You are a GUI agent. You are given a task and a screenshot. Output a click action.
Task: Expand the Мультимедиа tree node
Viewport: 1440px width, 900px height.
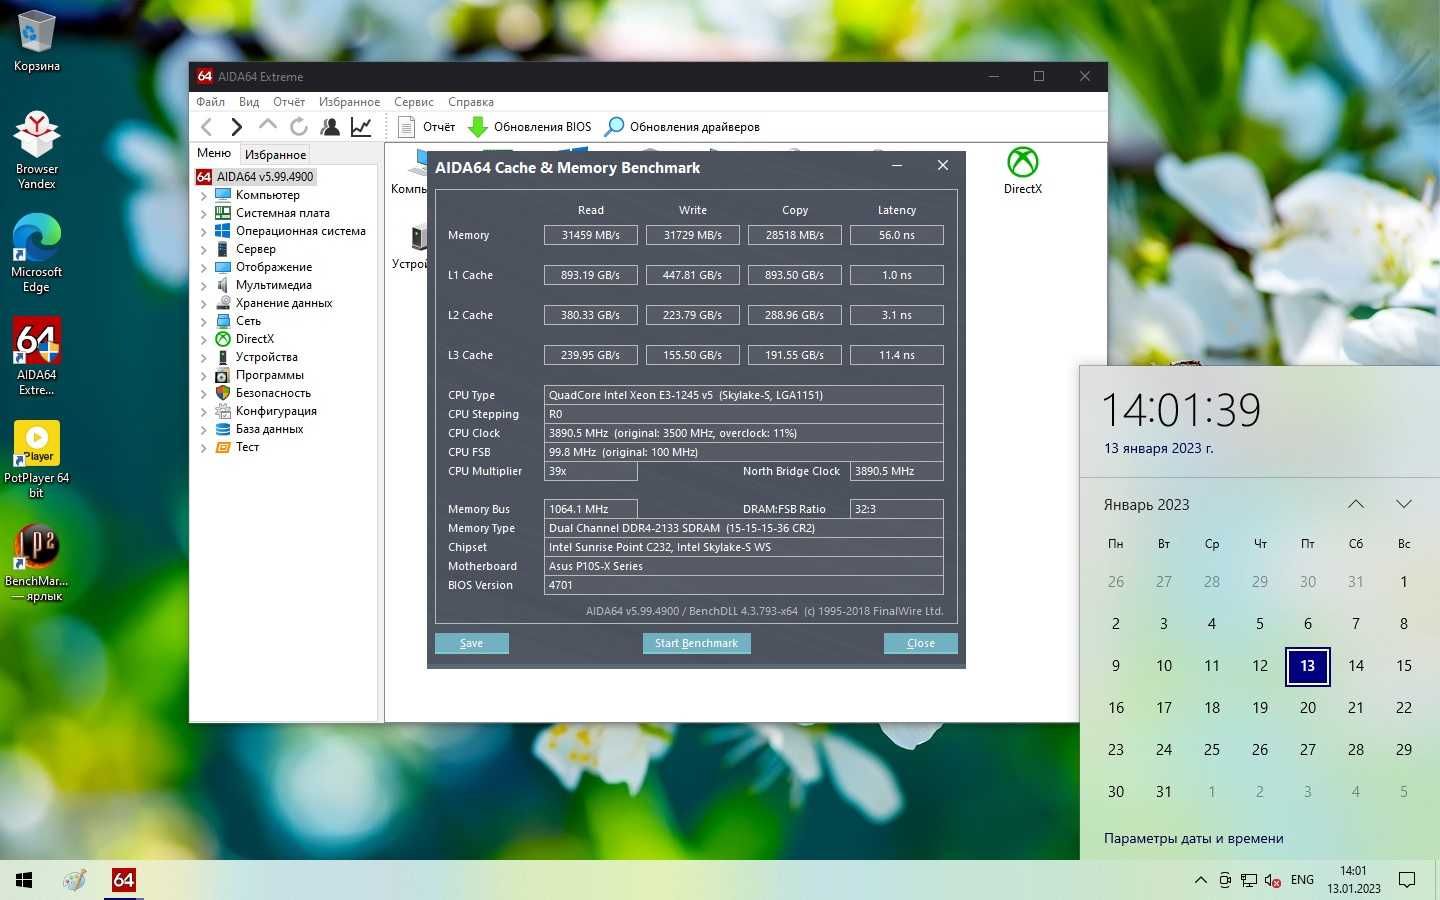click(x=204, y=285)
